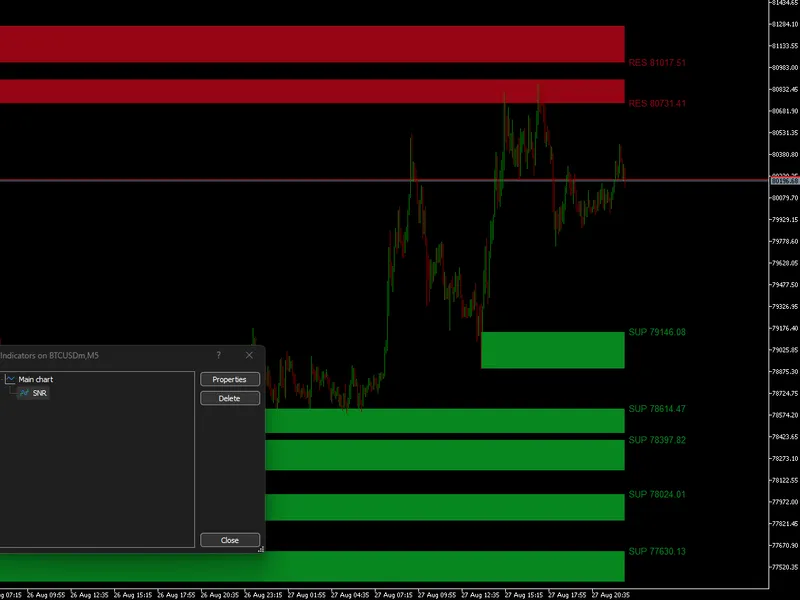Click the 26 Aug 09:55 time label
Image resolution: width=800 pixels, height=600 pixels.
[x=46, y=595]
